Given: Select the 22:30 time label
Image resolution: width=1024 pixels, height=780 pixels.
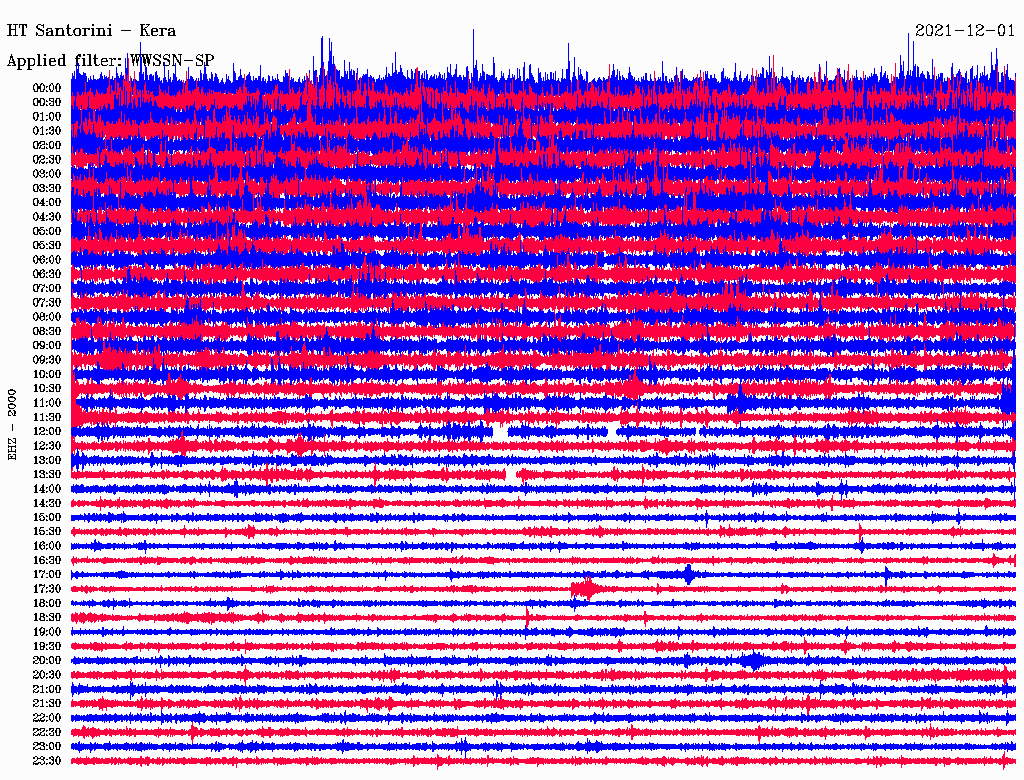Looking at the screenshot, I should tap(47, 732).
